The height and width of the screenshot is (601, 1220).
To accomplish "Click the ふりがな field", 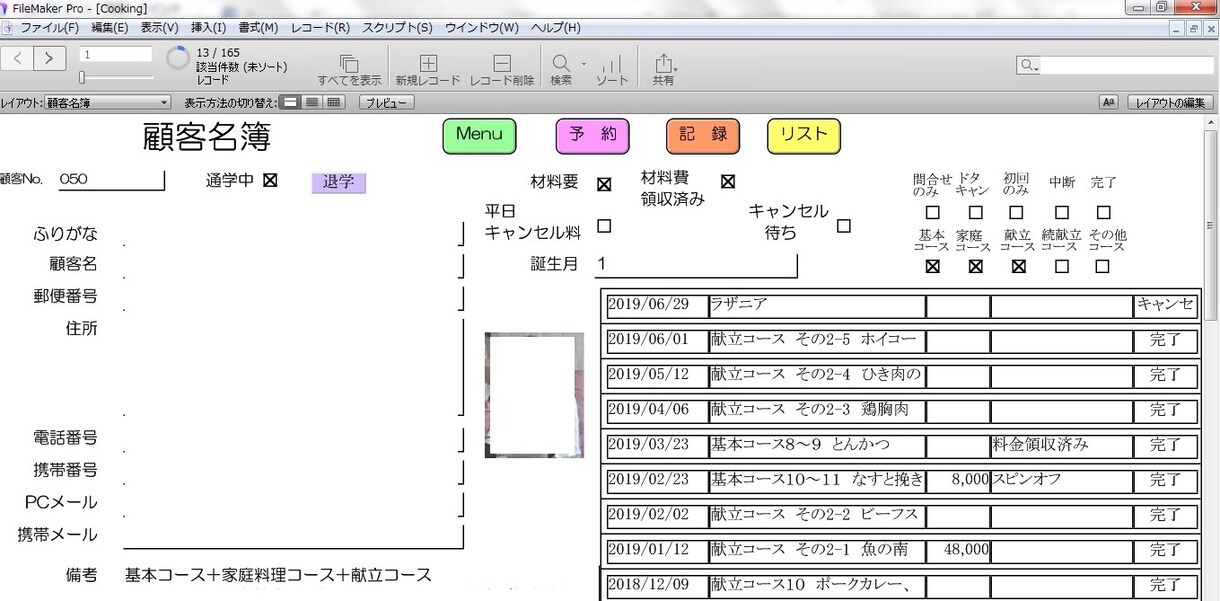I will [292, 234].
